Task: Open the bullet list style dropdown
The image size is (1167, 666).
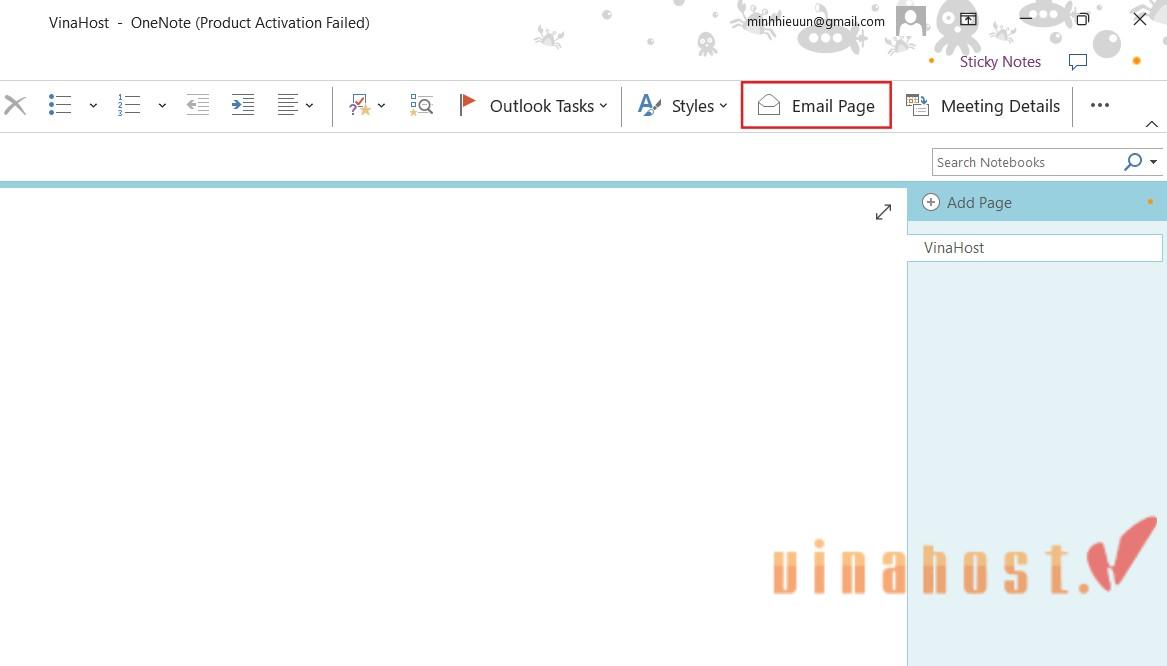Action: [93, 106]
